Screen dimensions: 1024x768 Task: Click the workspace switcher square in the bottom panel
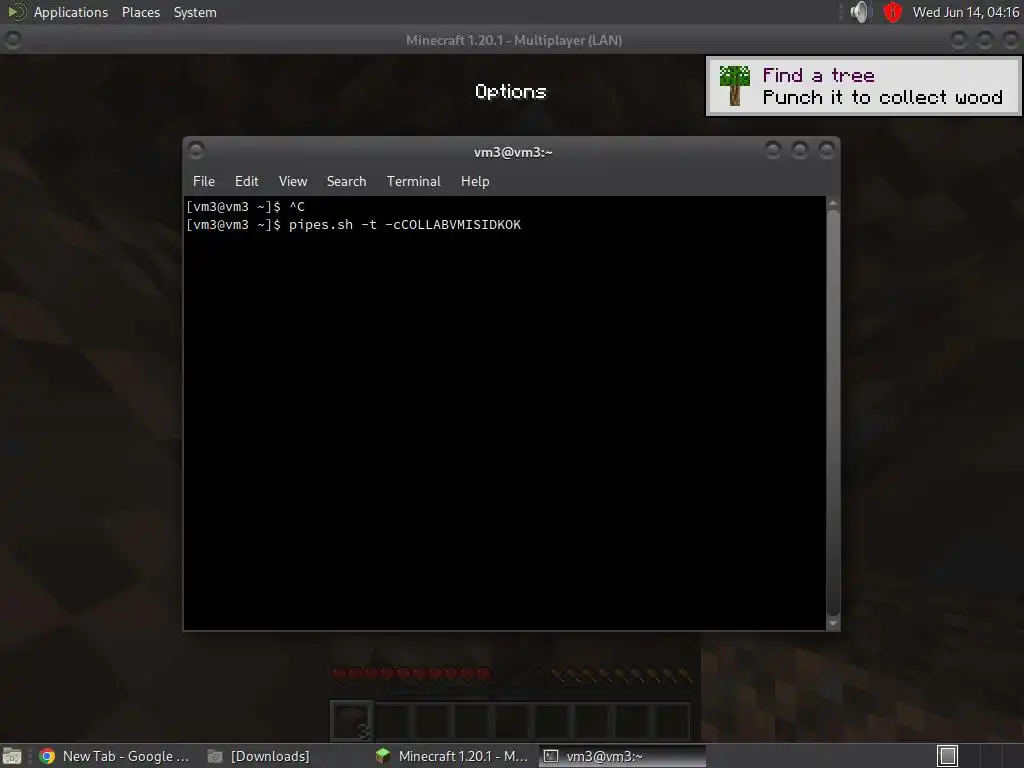[x=947, y=756]
